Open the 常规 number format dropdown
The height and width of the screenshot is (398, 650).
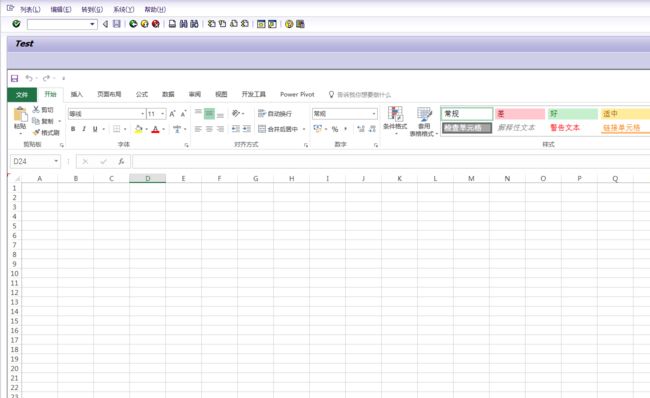click(x=374, y=114)
